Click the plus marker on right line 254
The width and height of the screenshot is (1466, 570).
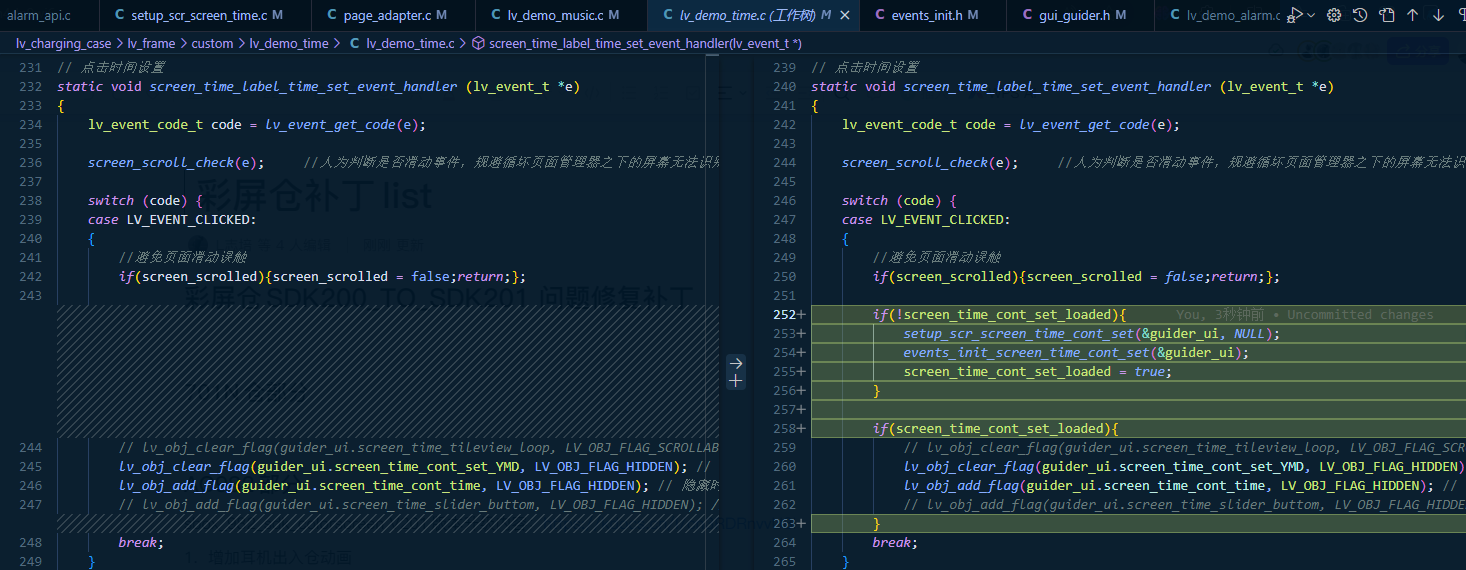[802, 352]
